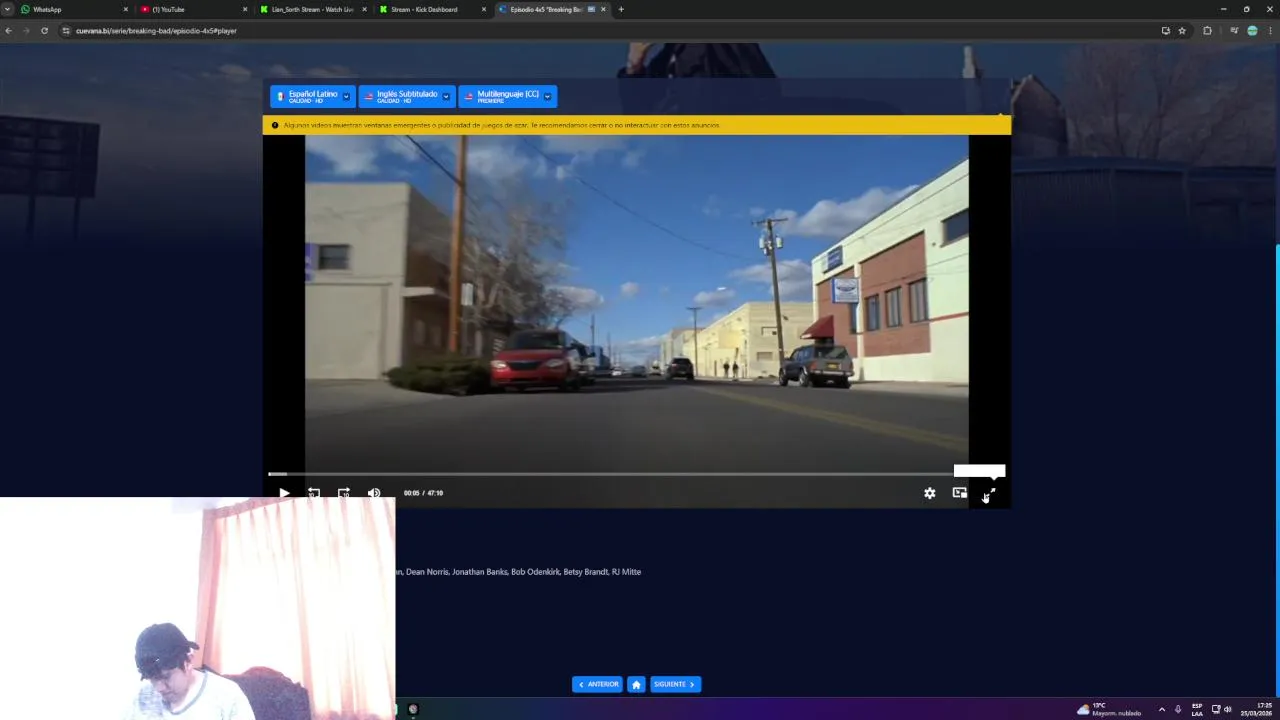Open the tab search dropdown
Image resolution: width=1280 pixels, height=720 pixels.
point(7,9)
